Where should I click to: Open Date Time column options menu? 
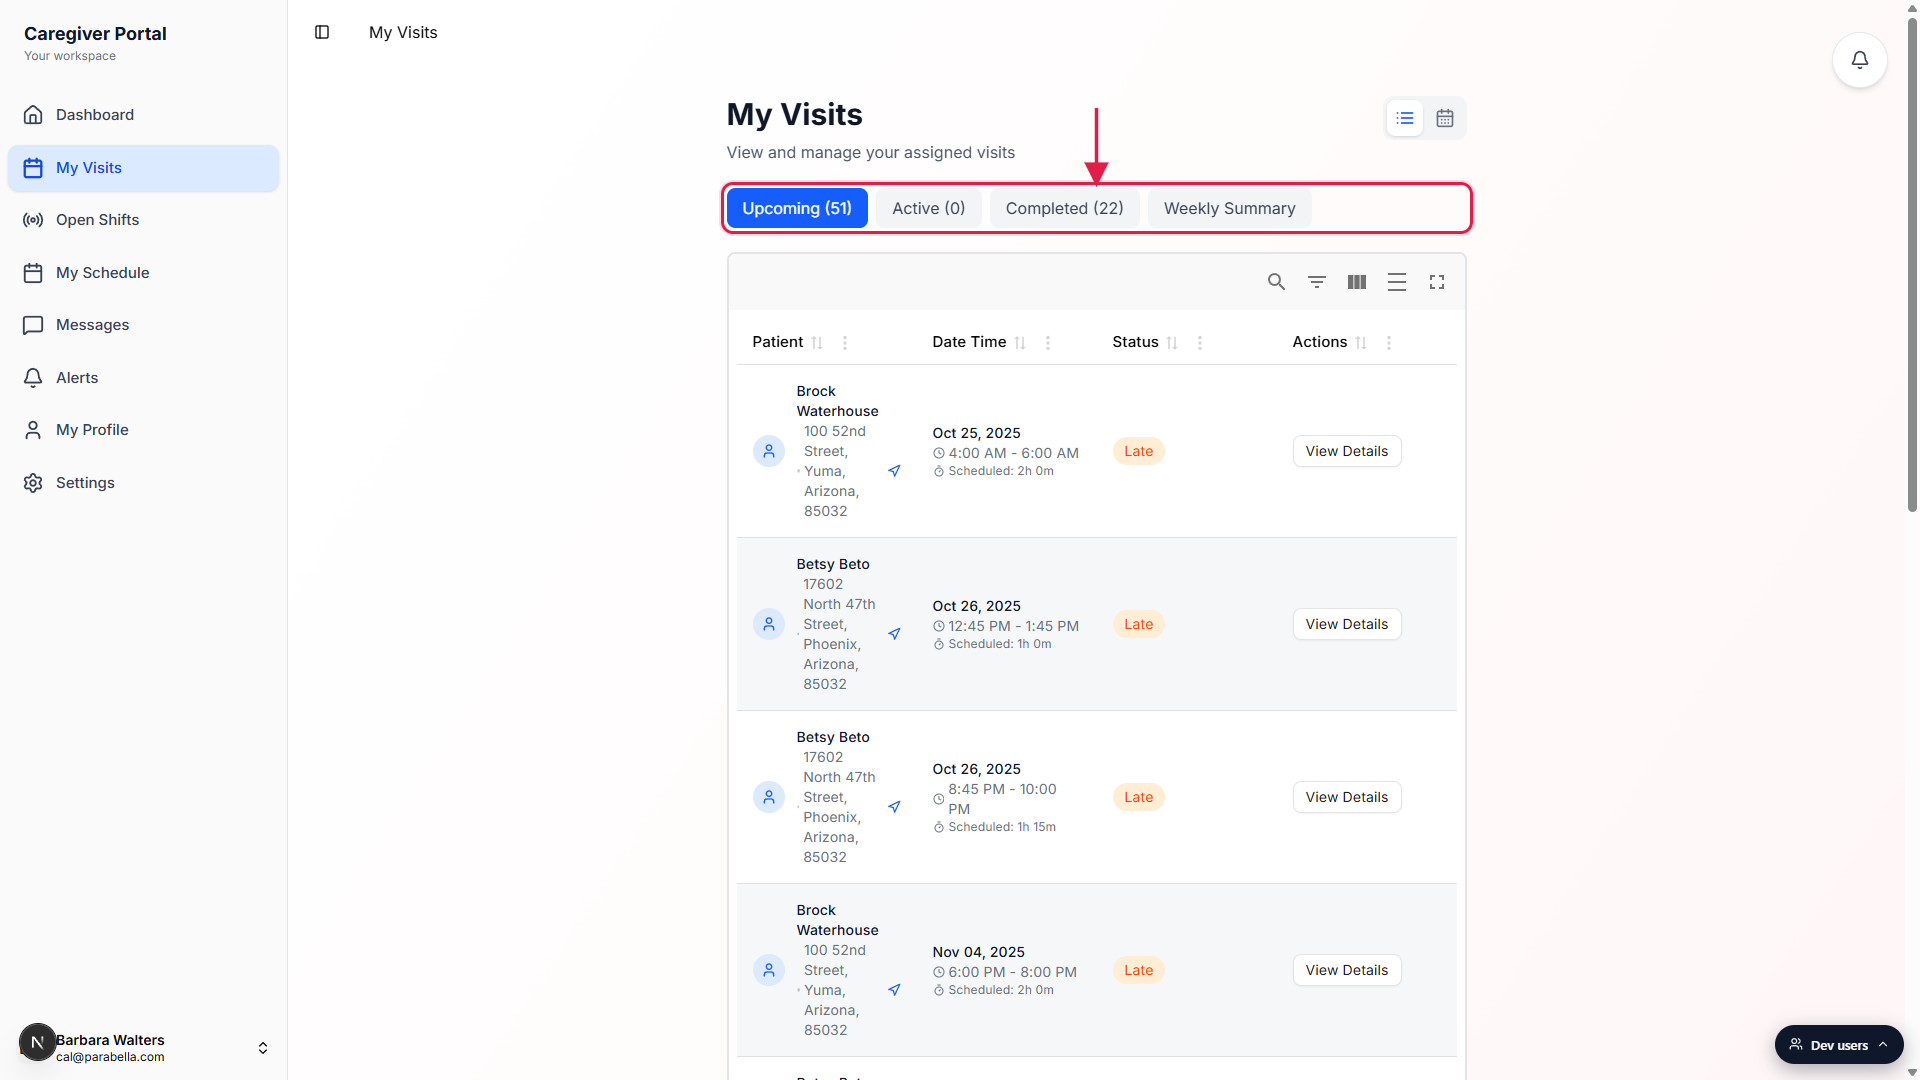pos(1048,343)
